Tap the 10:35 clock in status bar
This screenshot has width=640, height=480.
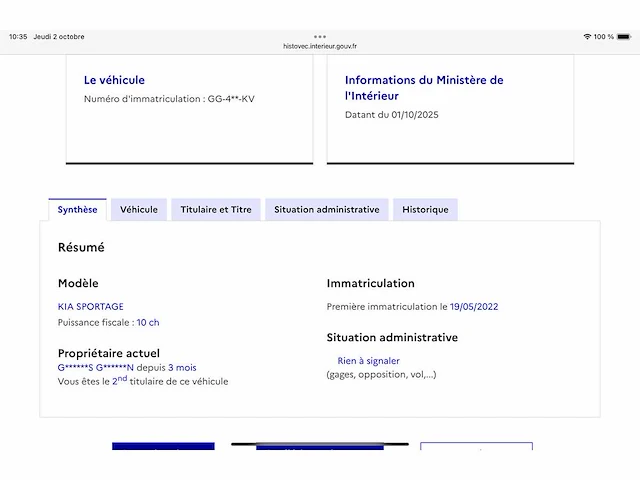pyautogui.click(x=18, y=37)
